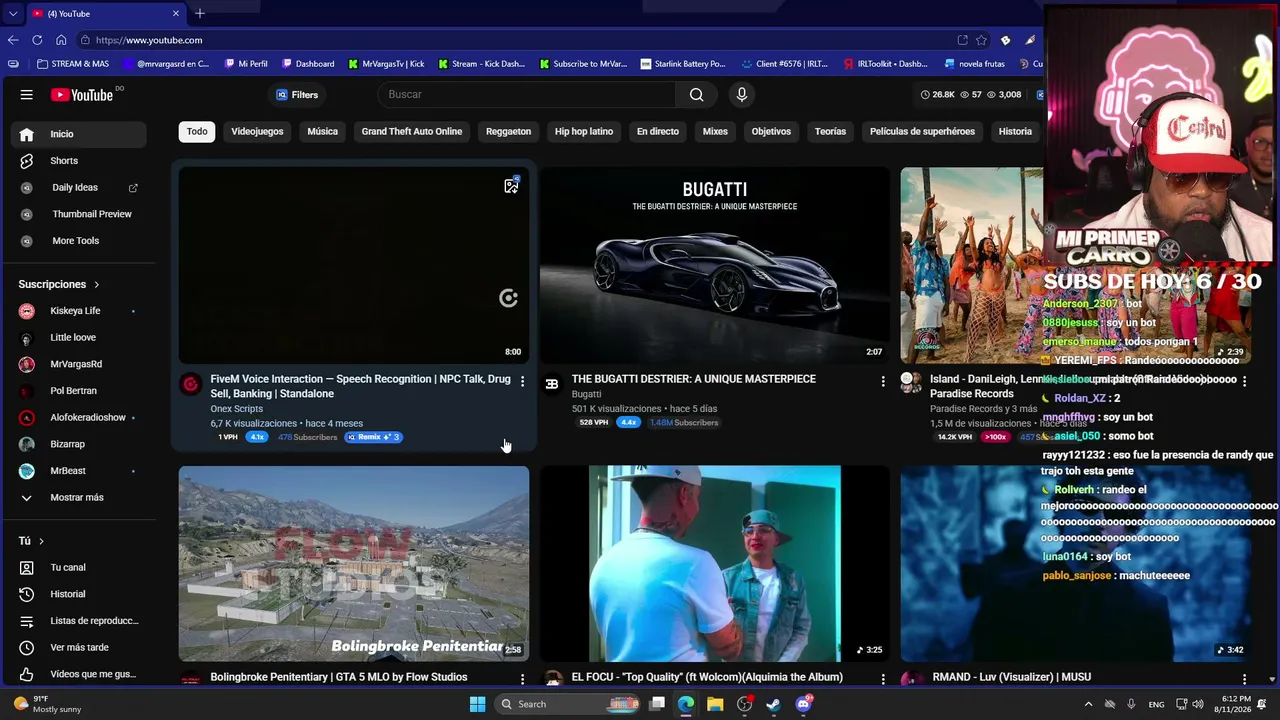Filter the feed by Teorías
Viewport: 1280px width, 720px height.
[830, 132]
